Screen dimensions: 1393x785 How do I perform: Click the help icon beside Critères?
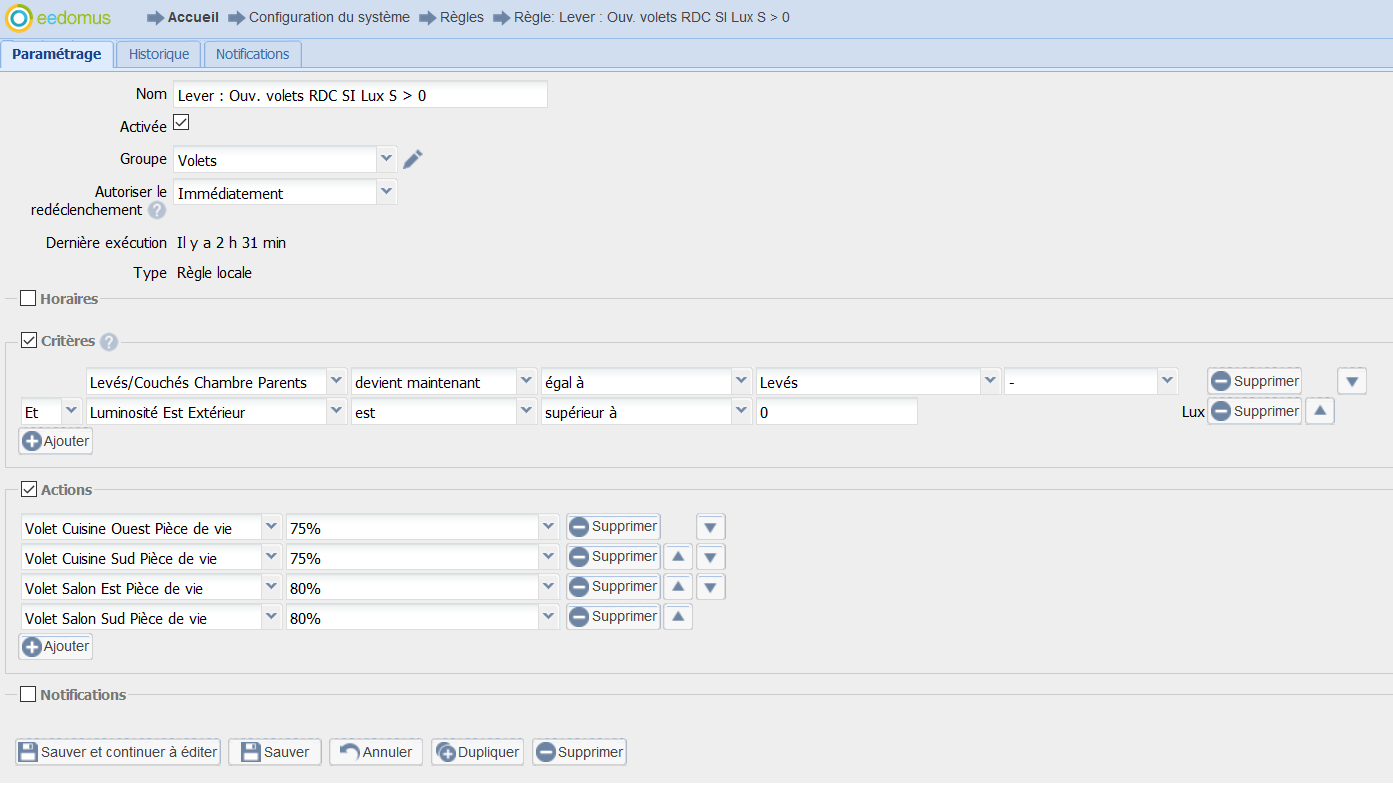click(108, 342)
